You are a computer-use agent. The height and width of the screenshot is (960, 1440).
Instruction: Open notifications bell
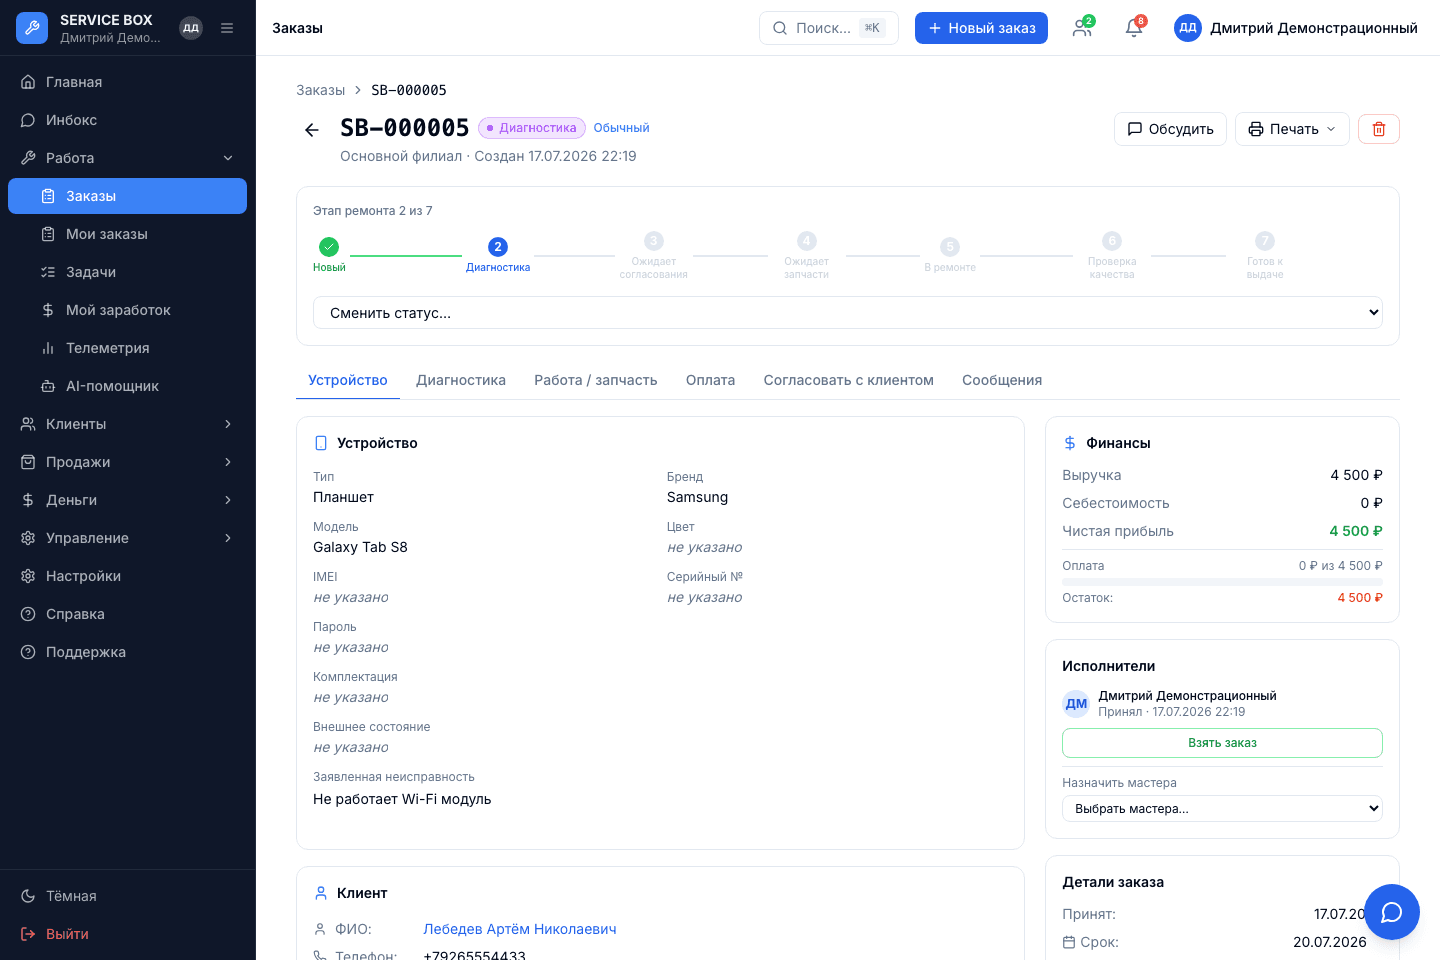click(x=1134, y=28)
